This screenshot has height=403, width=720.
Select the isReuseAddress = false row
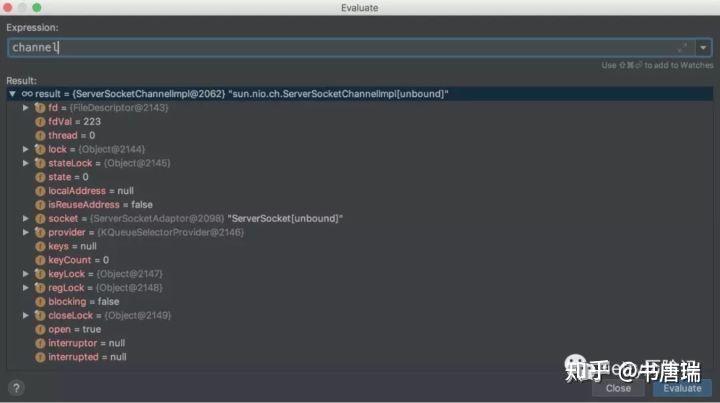360,205
